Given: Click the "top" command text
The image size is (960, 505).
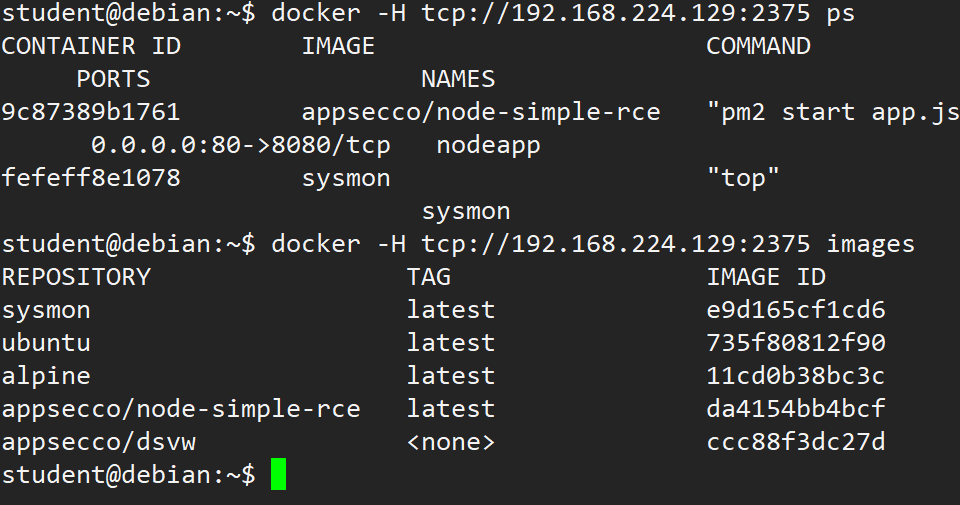Looking at the screenshot, I should pos(743,178).
